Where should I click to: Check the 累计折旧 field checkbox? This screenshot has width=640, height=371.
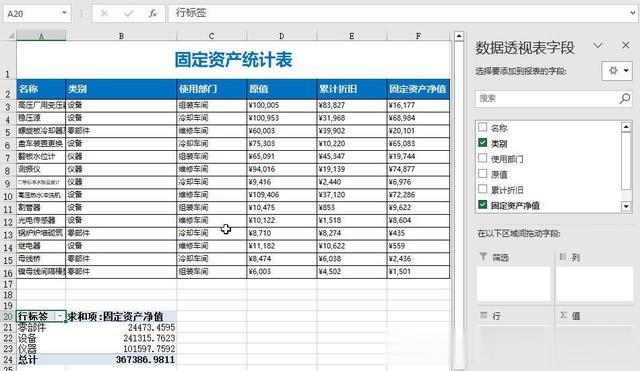coord(482,189)
